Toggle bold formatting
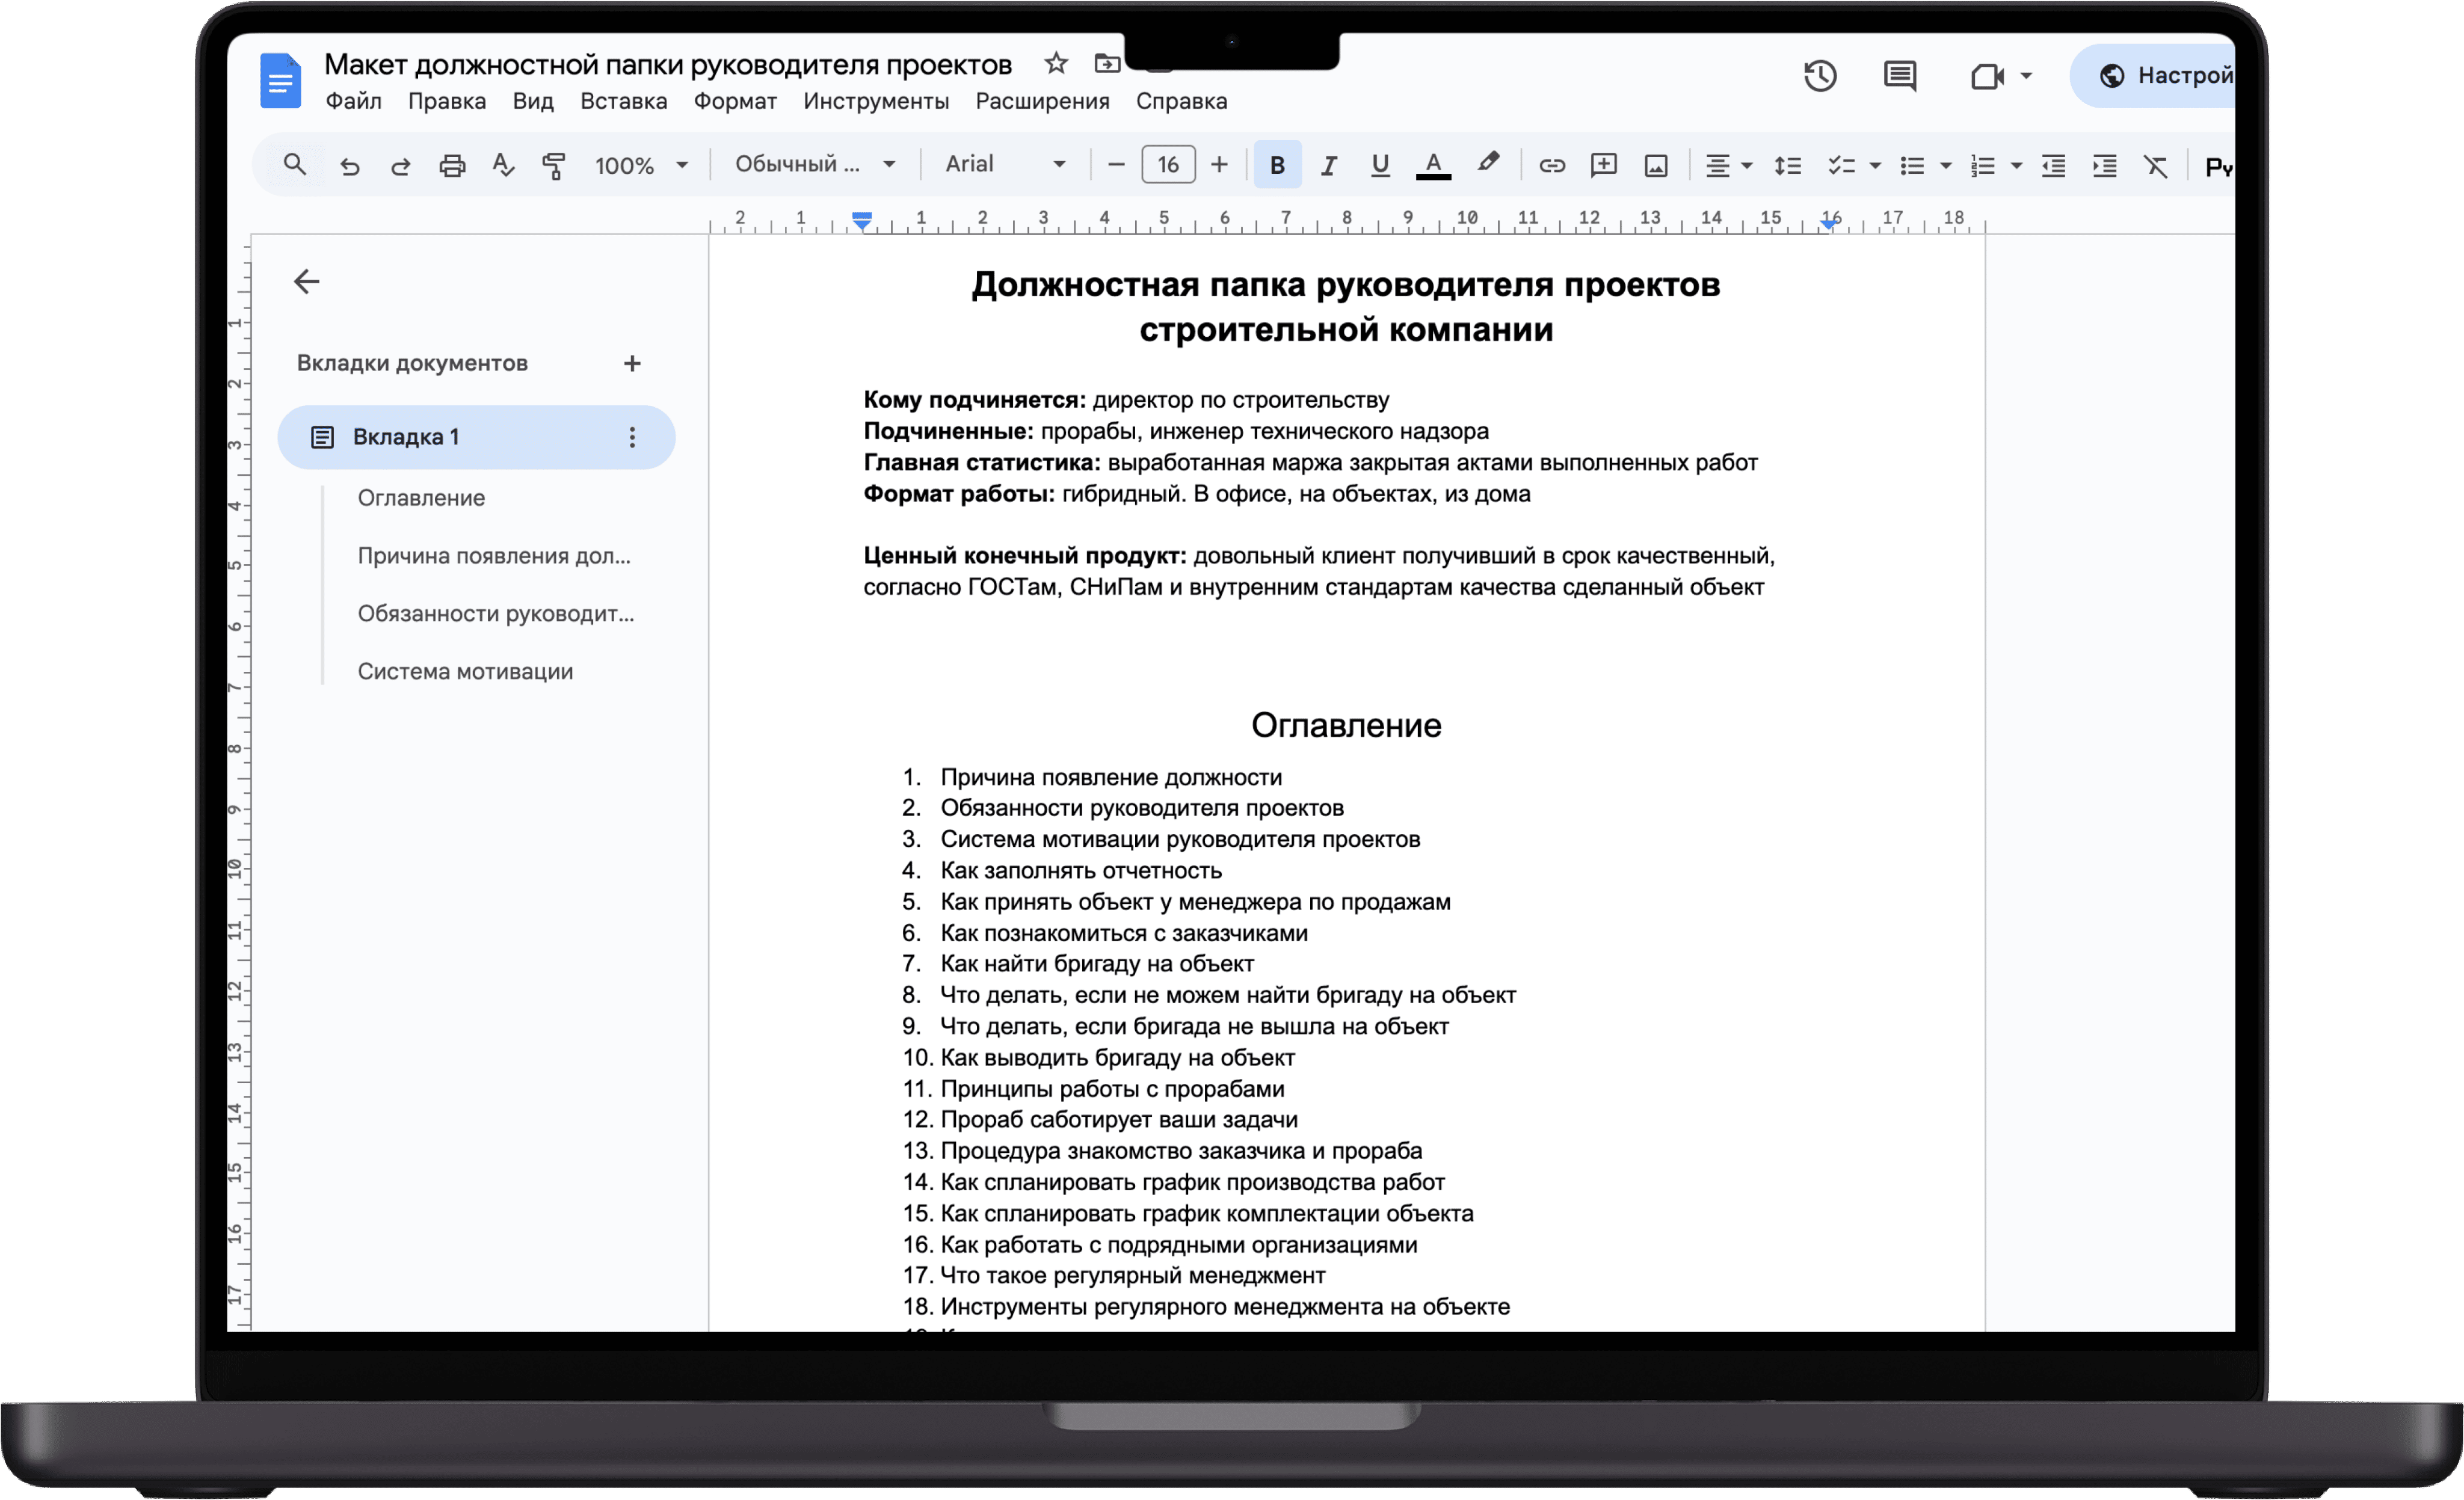The width and height of the screenshot is (2464, 1500). point(1277,165)
